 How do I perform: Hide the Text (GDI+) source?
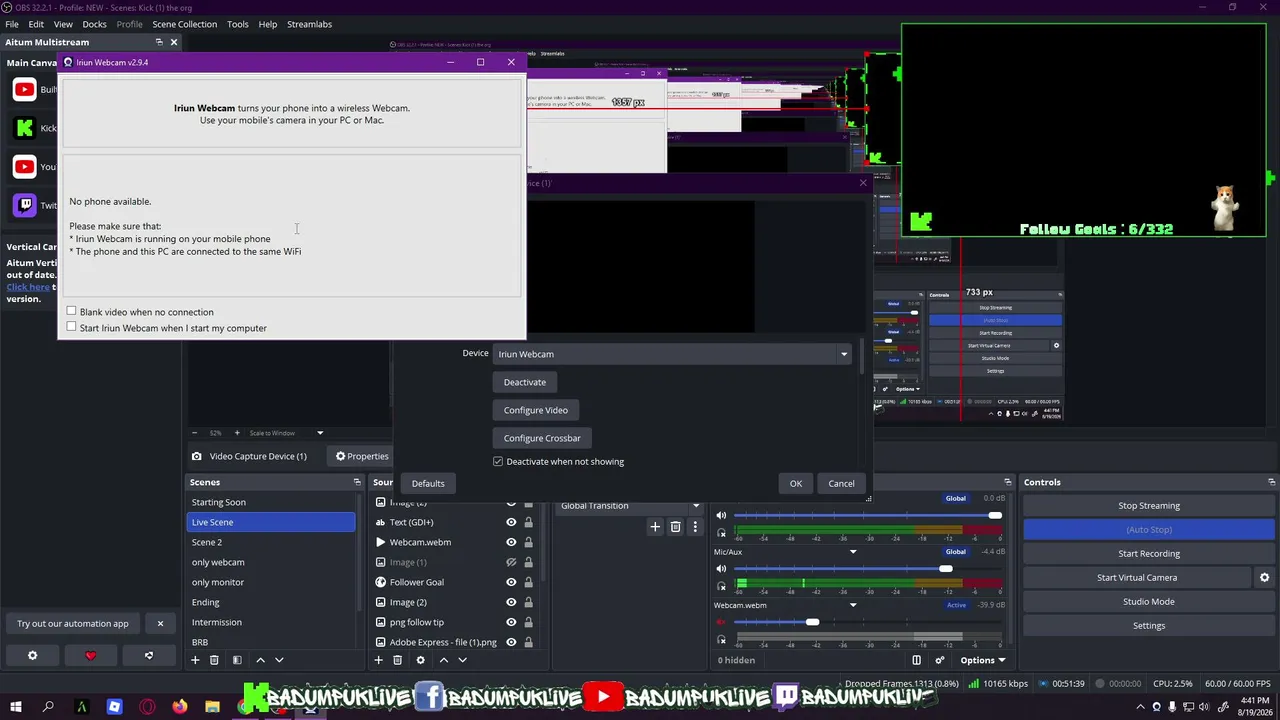[x=511, y=522]
